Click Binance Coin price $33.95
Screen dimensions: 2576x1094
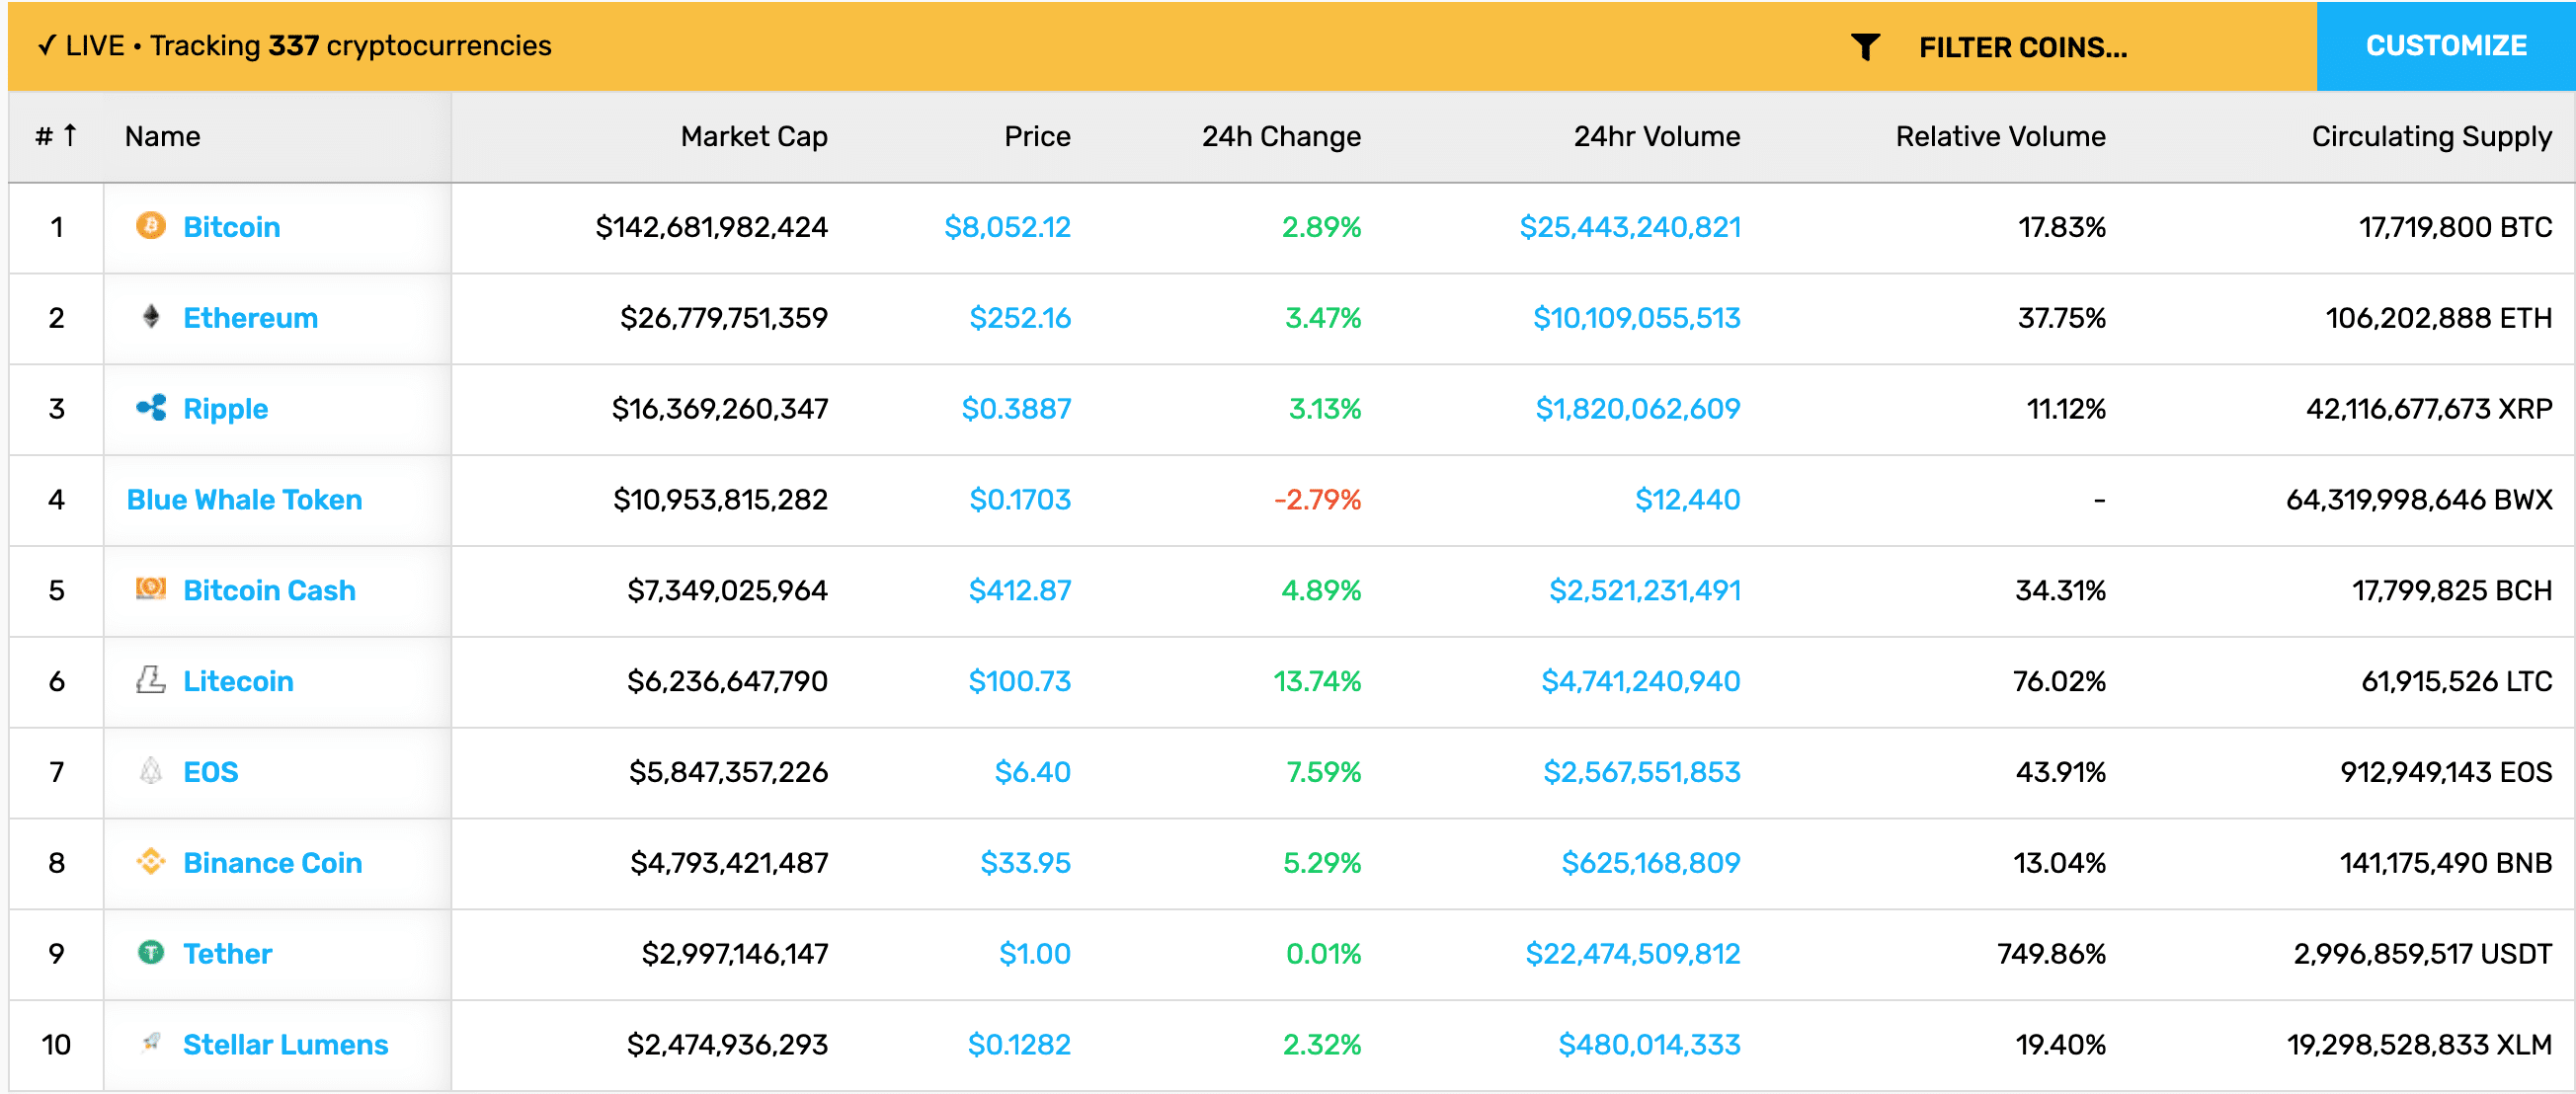click(1026, 864)
